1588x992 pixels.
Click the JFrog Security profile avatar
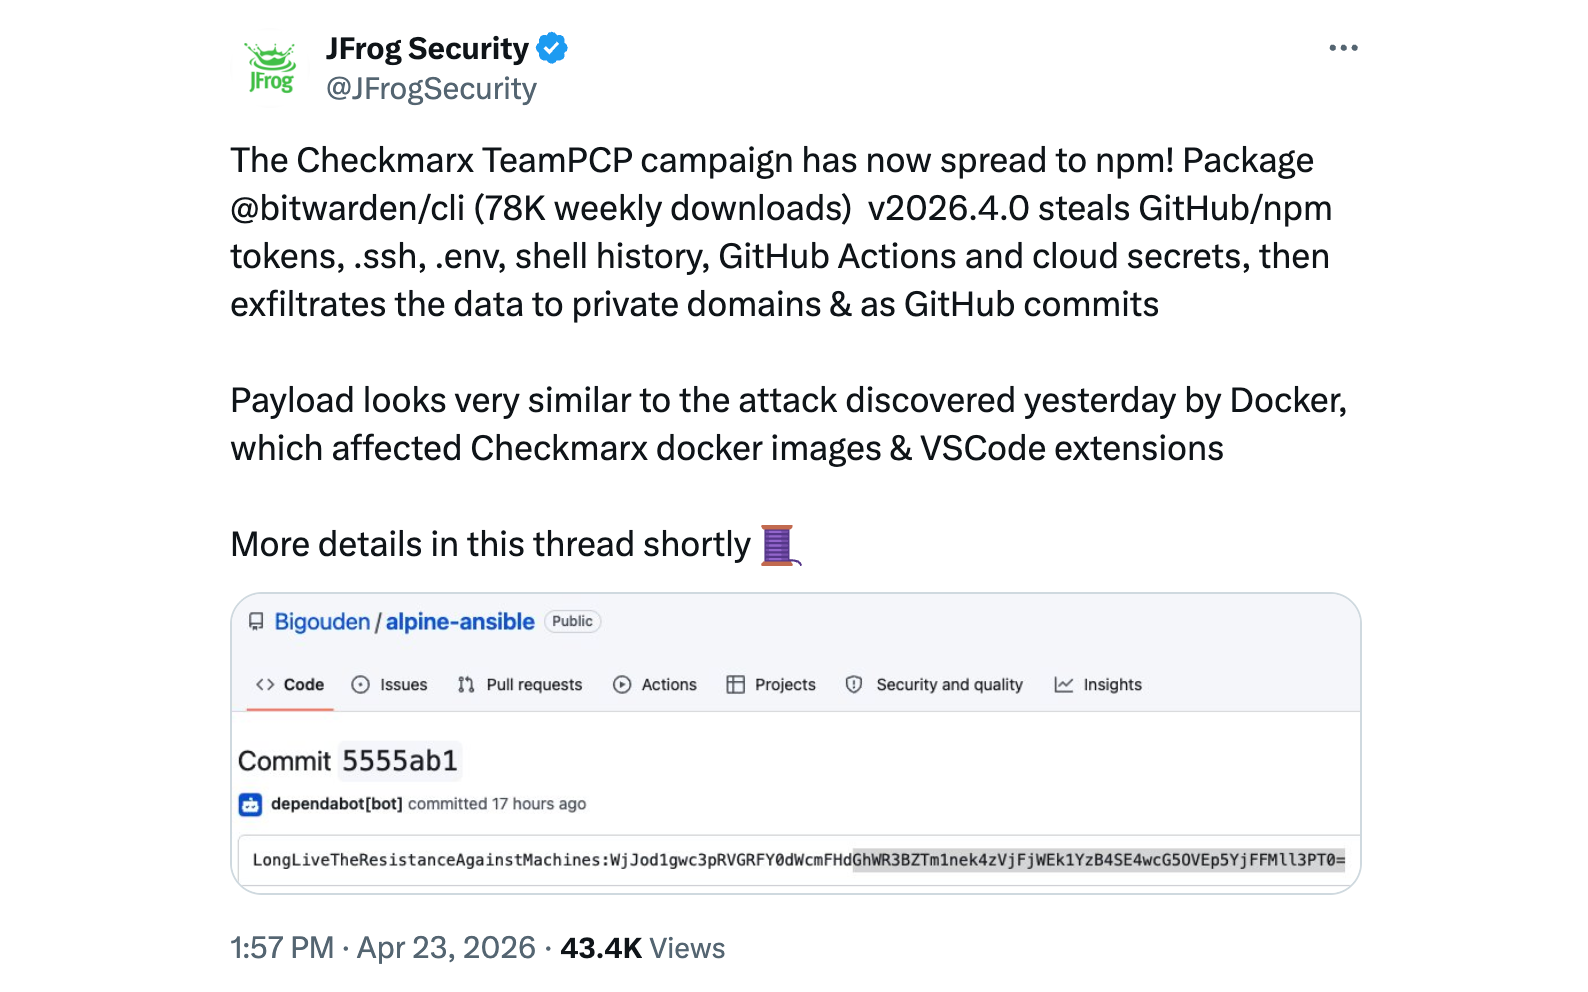point(270,65)
